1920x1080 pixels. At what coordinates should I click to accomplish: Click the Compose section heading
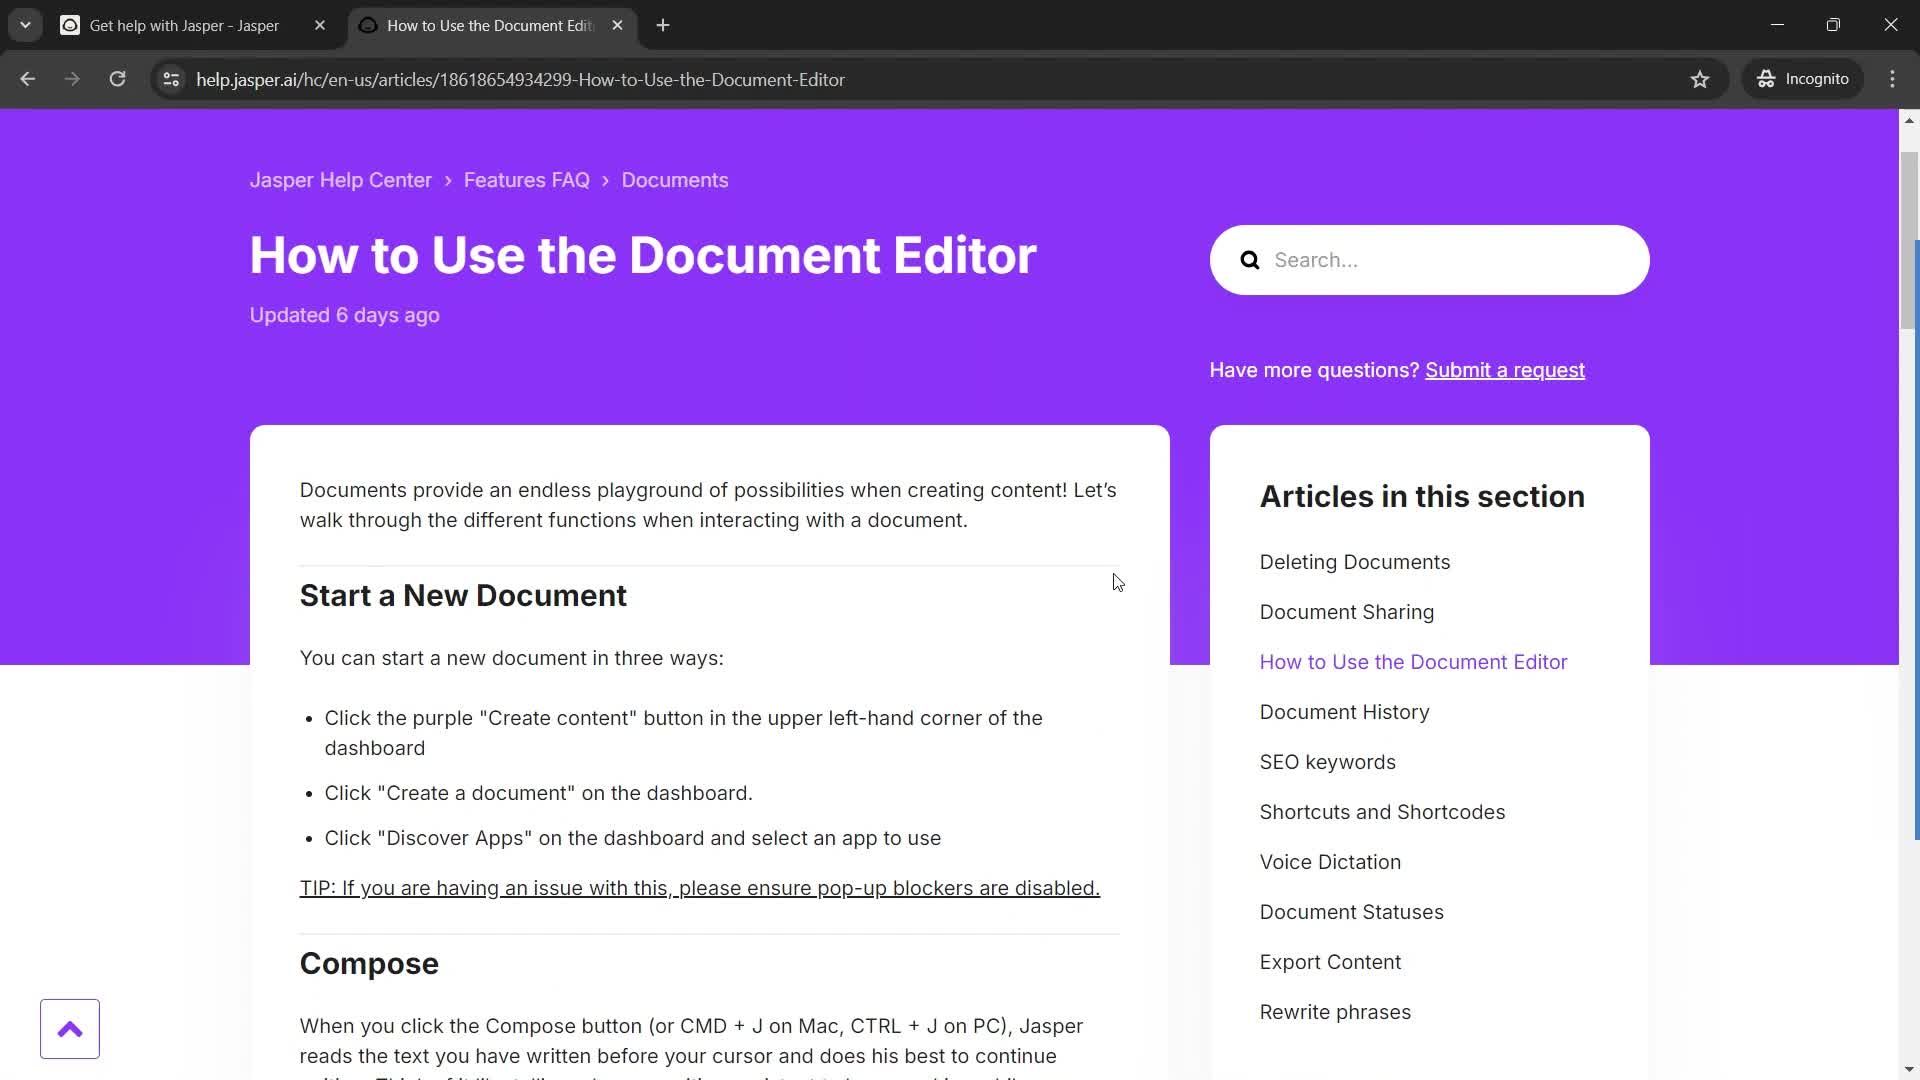pos(369,963)
